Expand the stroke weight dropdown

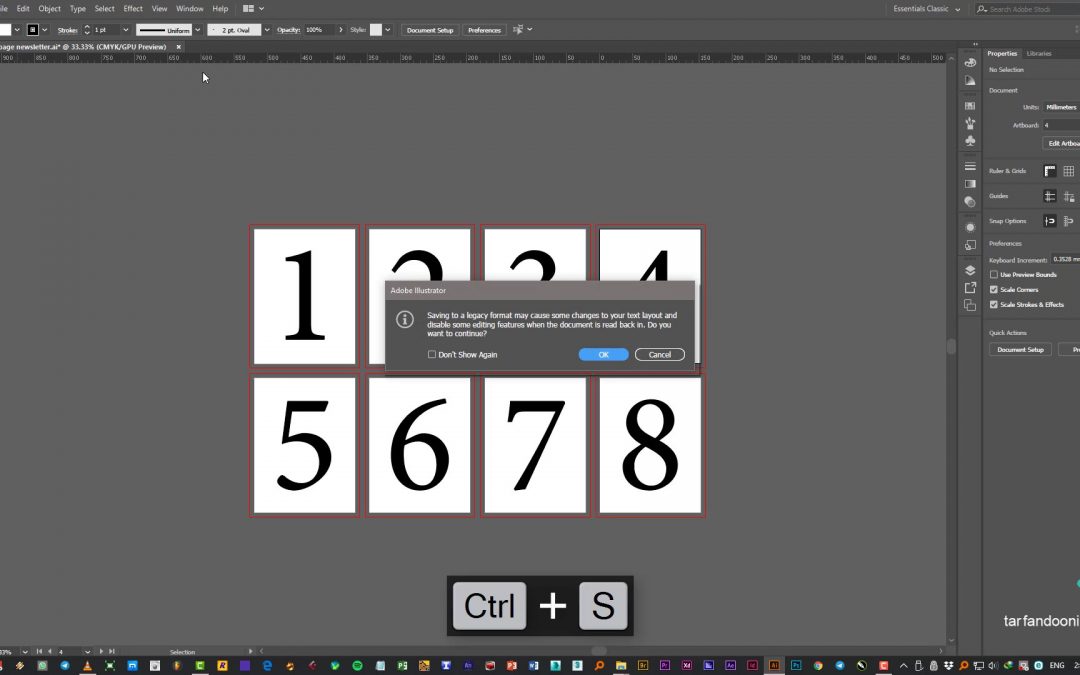point(125,30)
